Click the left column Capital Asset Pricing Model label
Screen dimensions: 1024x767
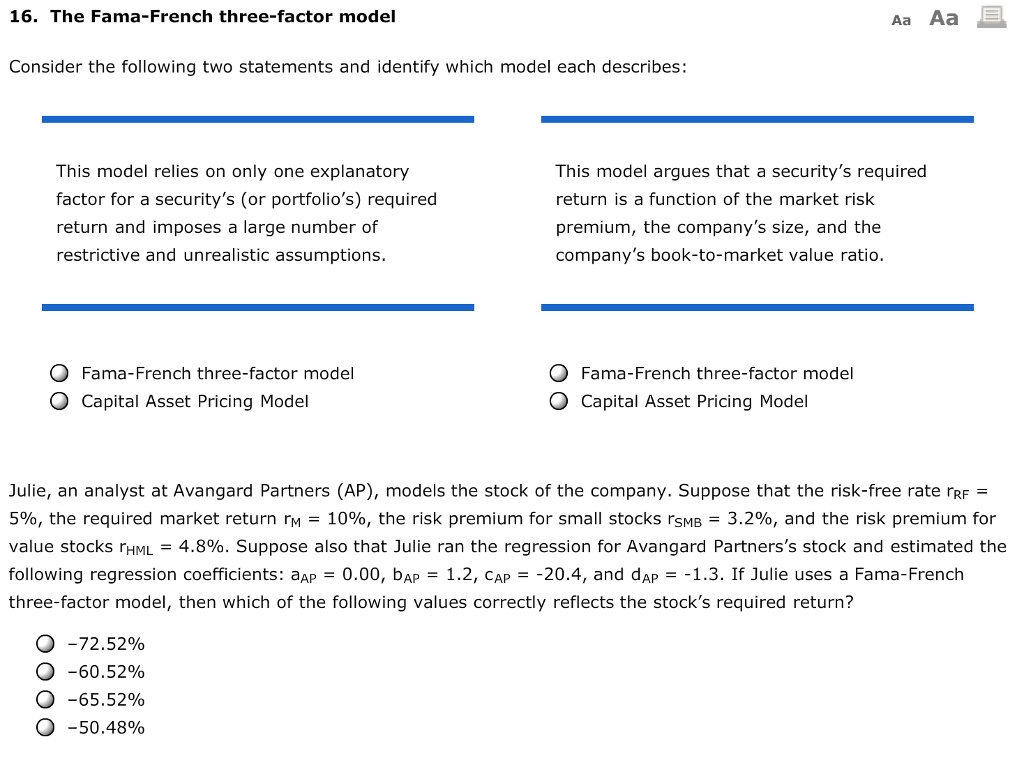point(194,401)
